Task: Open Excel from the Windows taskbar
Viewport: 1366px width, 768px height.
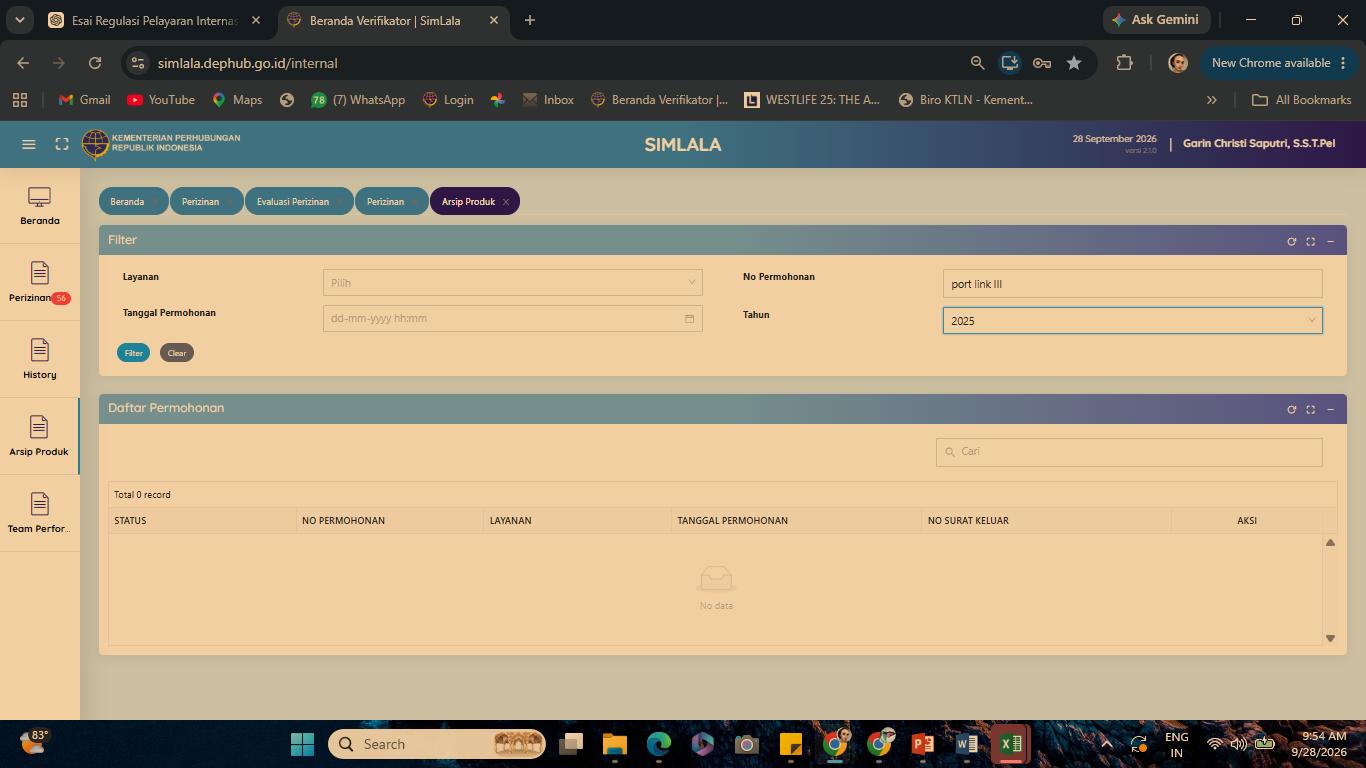Action: tap(1010, 744)
